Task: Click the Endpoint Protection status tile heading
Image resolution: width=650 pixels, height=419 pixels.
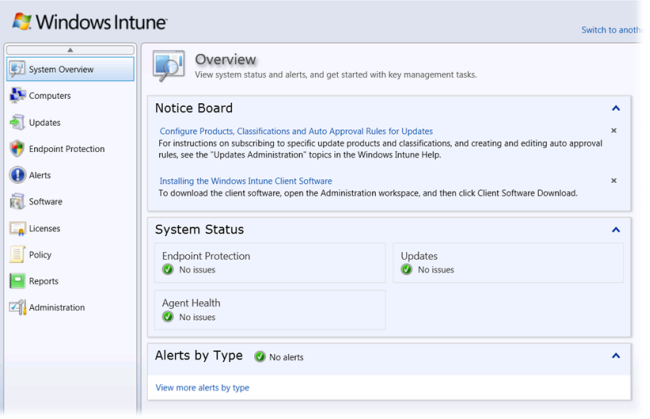Action: point(206,256)
